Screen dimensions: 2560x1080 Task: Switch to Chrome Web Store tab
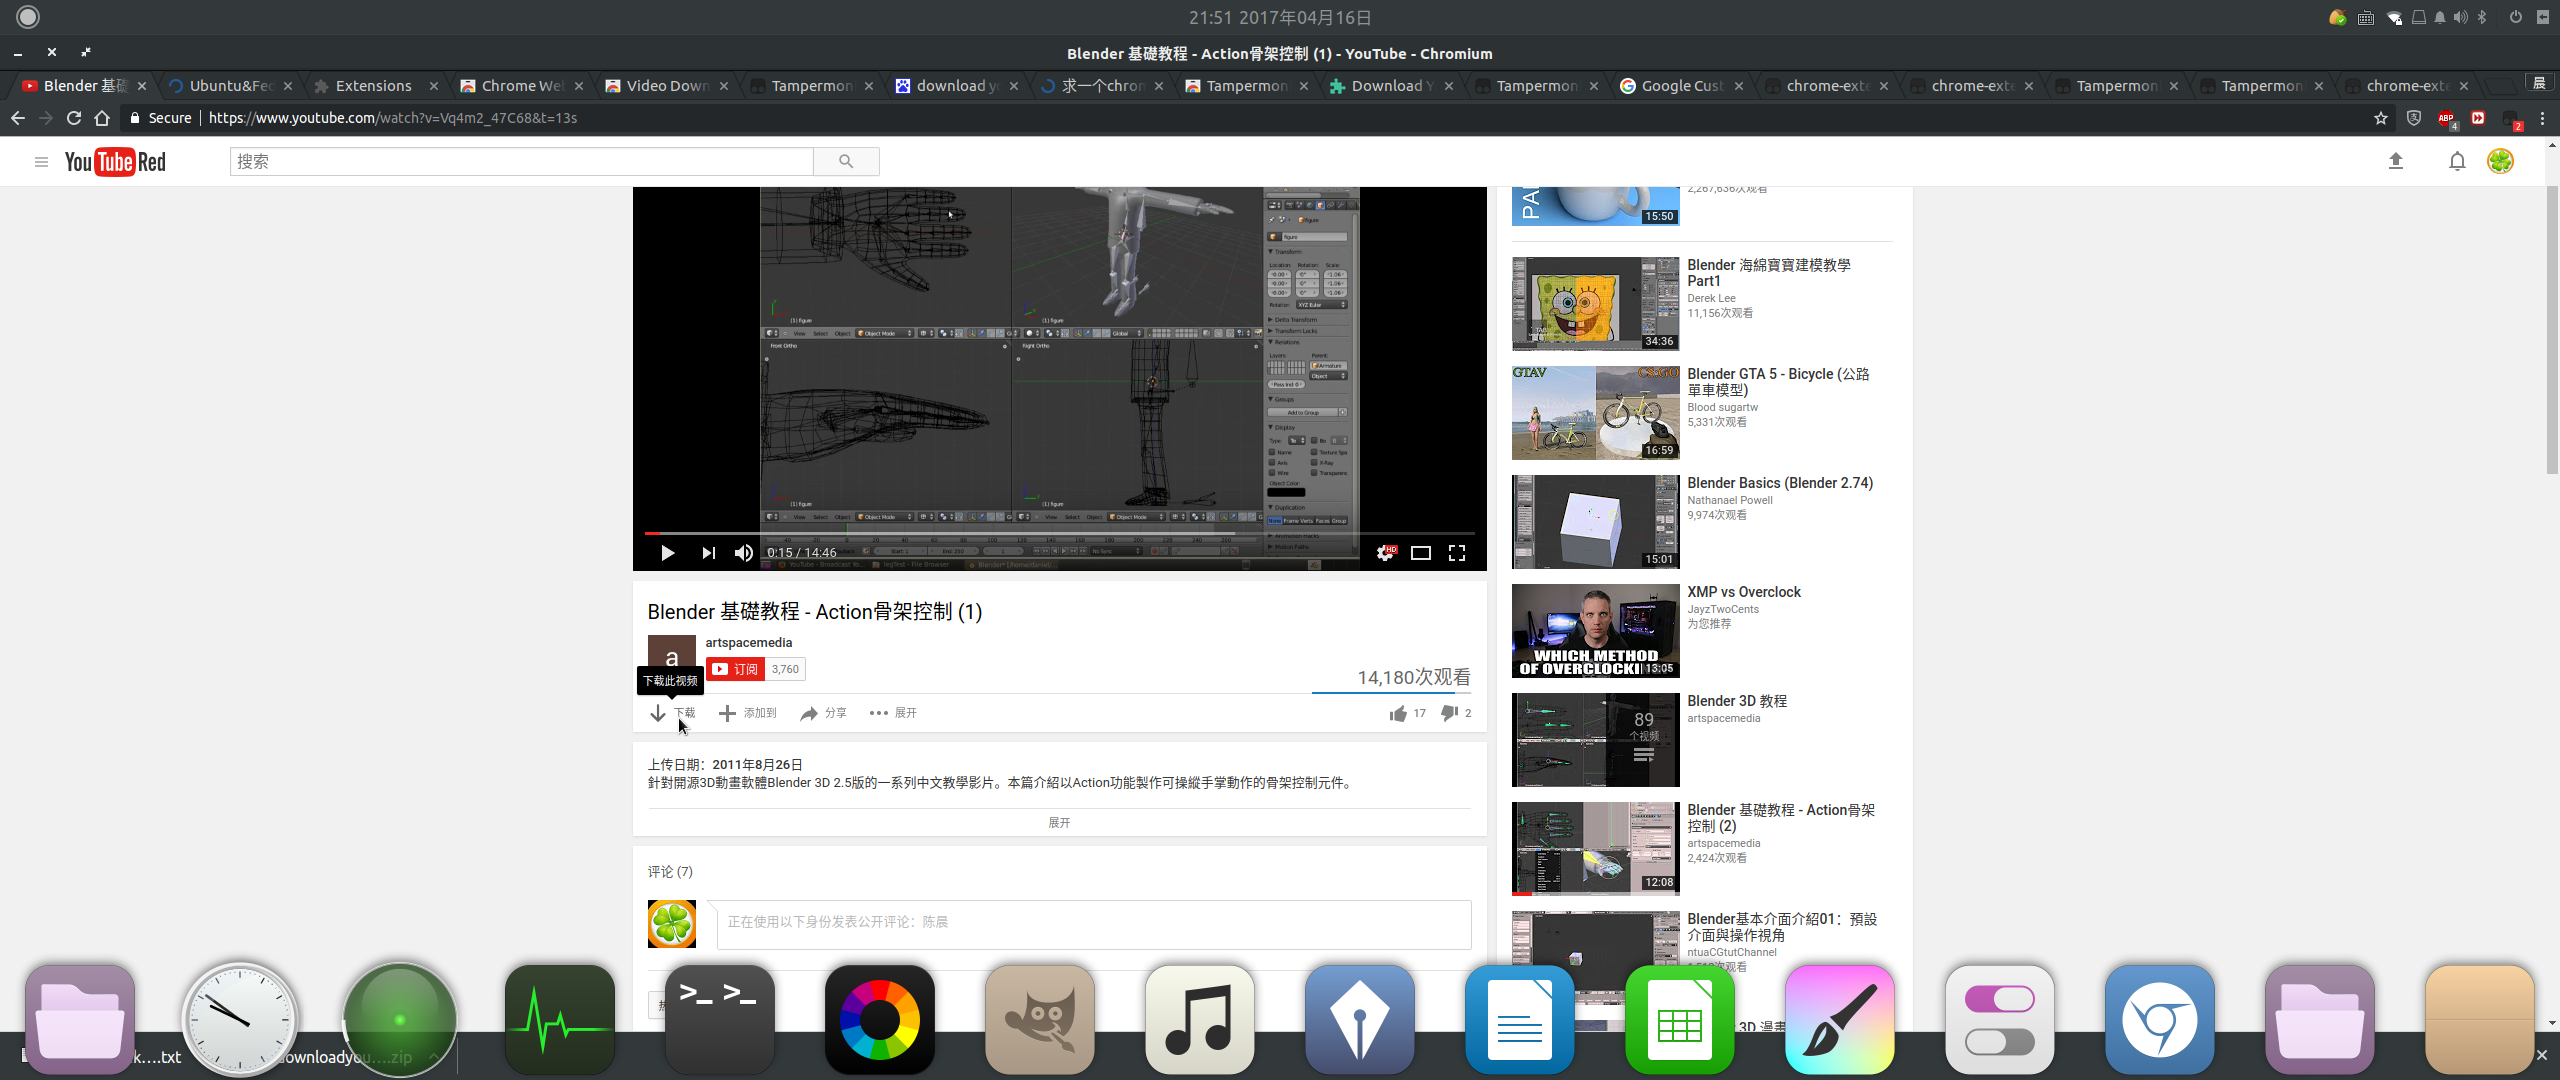[x=522, y=86]
